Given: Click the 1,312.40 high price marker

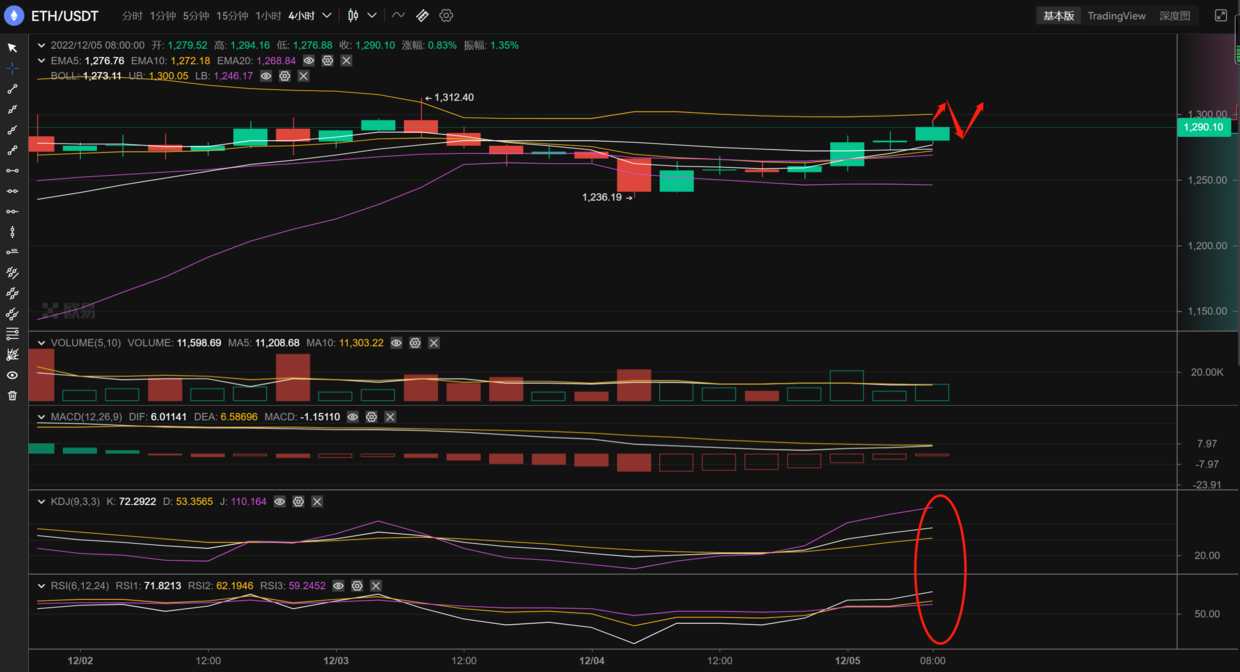Looking at the screenshot, I should point(454,98).
